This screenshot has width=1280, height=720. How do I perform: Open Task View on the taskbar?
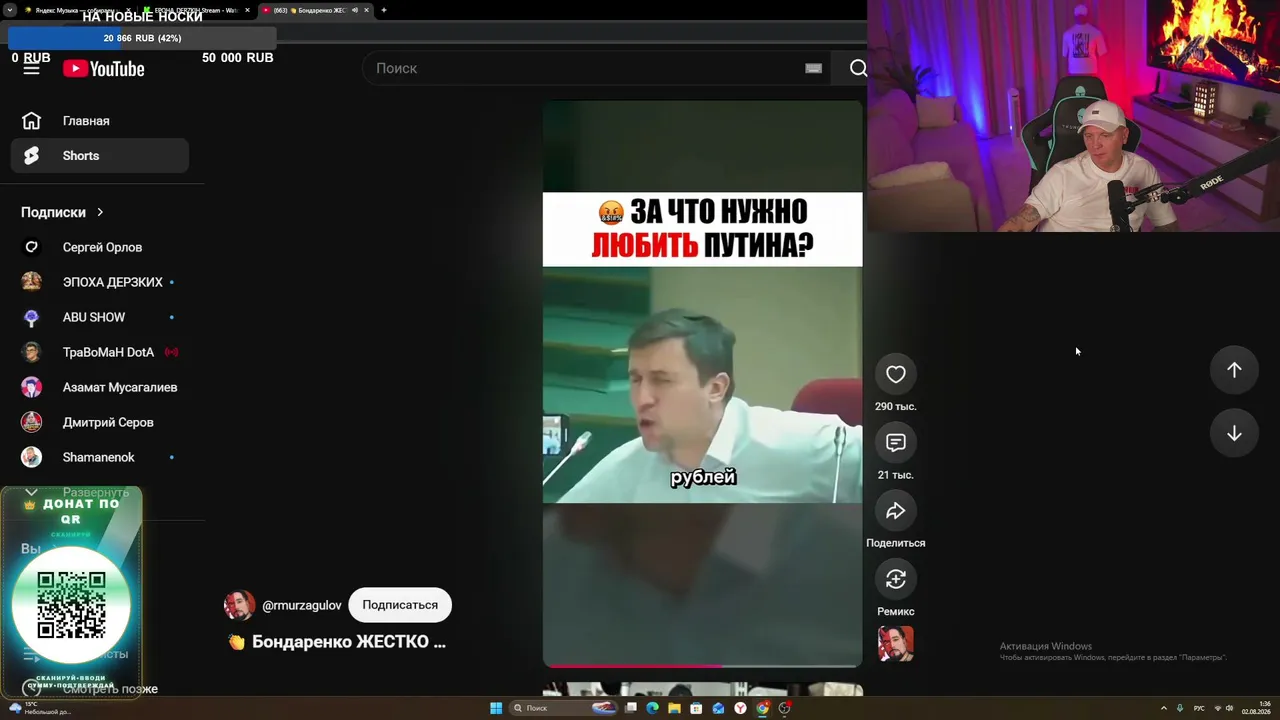tap(631, 708)
